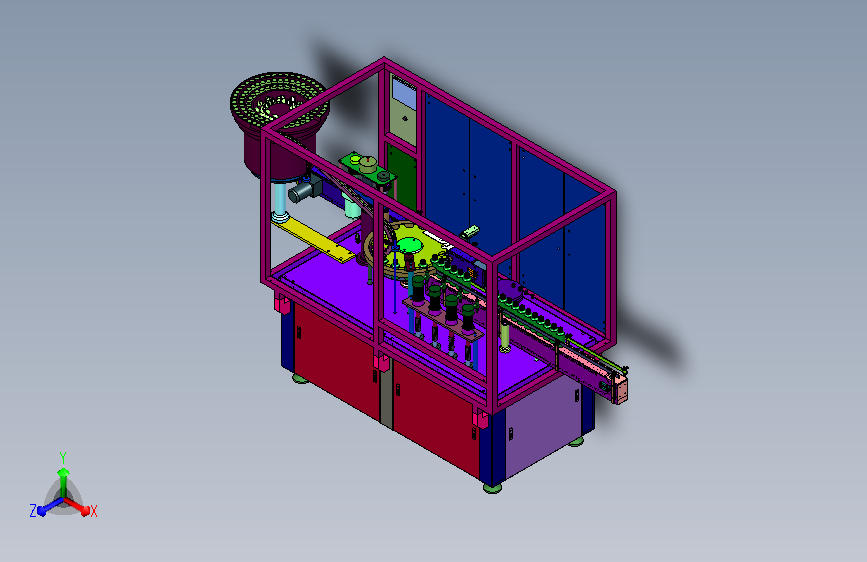
Task: Click the X axis of the orientation triad
Action: click(x=81, y=508)
